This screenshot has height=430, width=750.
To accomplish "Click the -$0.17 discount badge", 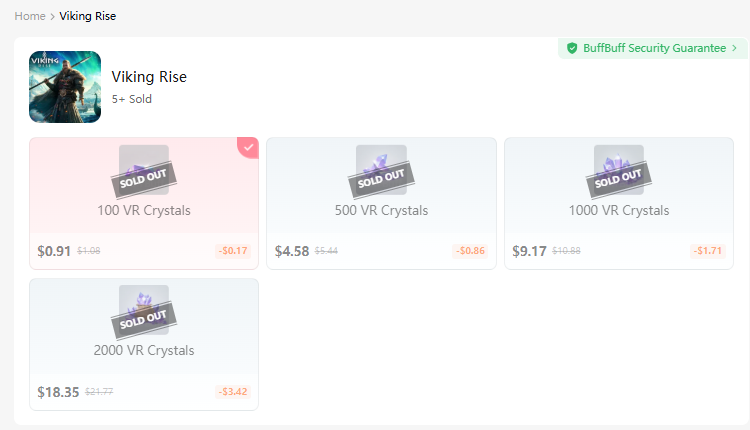I will (233, 251).
